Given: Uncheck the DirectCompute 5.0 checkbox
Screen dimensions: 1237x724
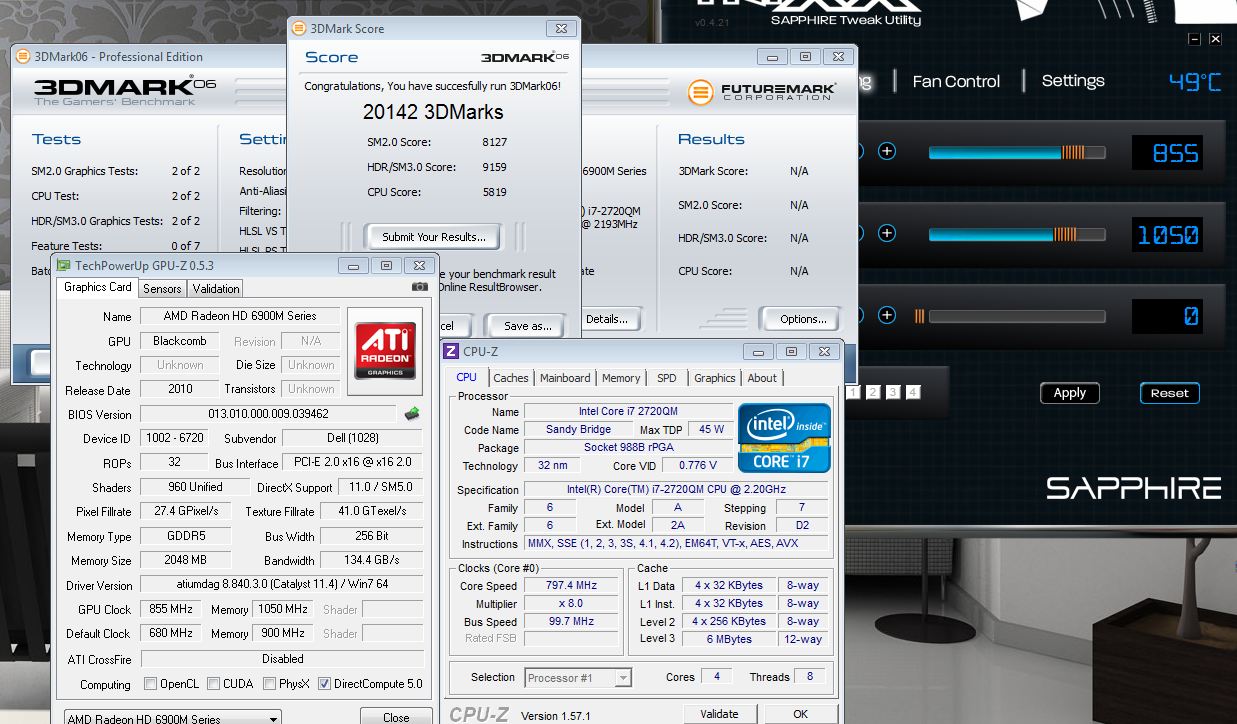Looking at the screenshot, I should pos(324,684).
